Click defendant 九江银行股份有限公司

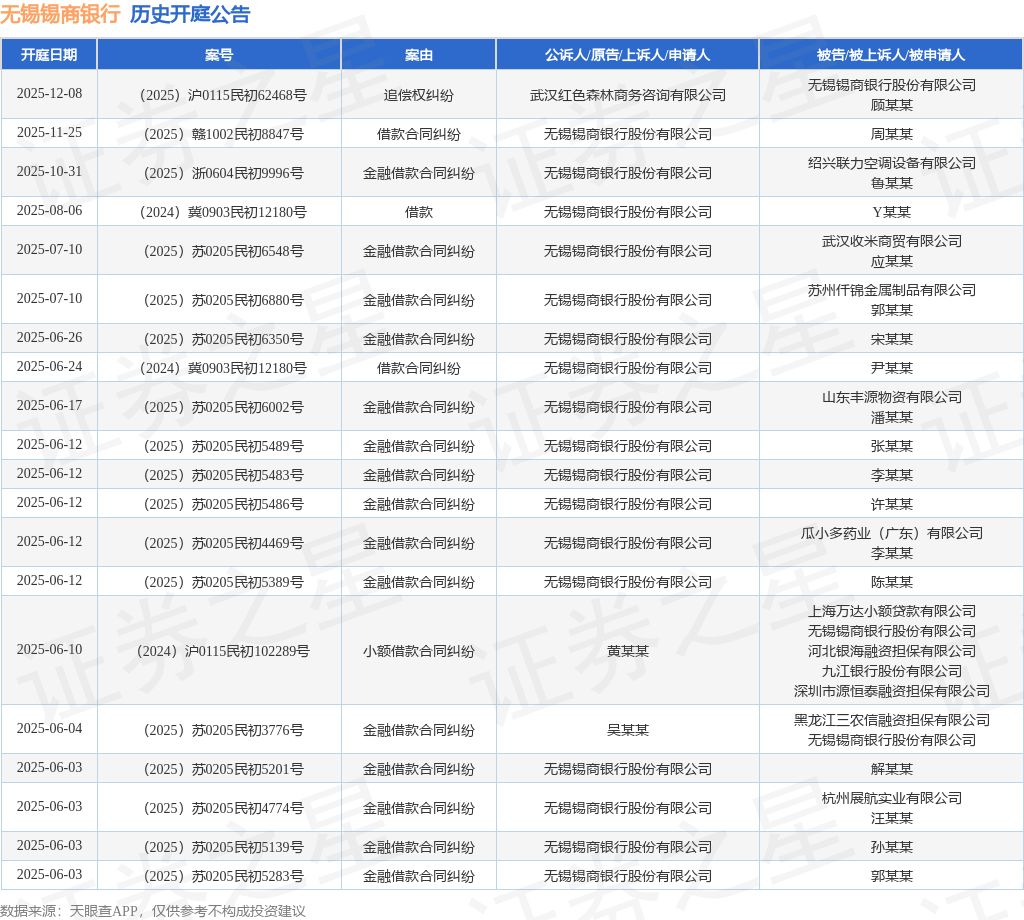(891, 671)
